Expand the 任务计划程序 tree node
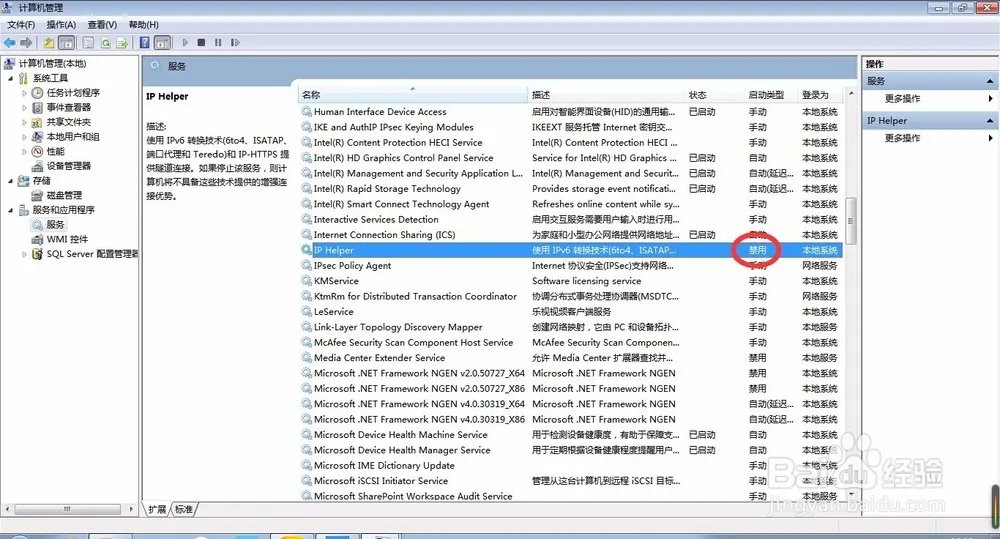 pyautogui.click(x=25, y=93)
